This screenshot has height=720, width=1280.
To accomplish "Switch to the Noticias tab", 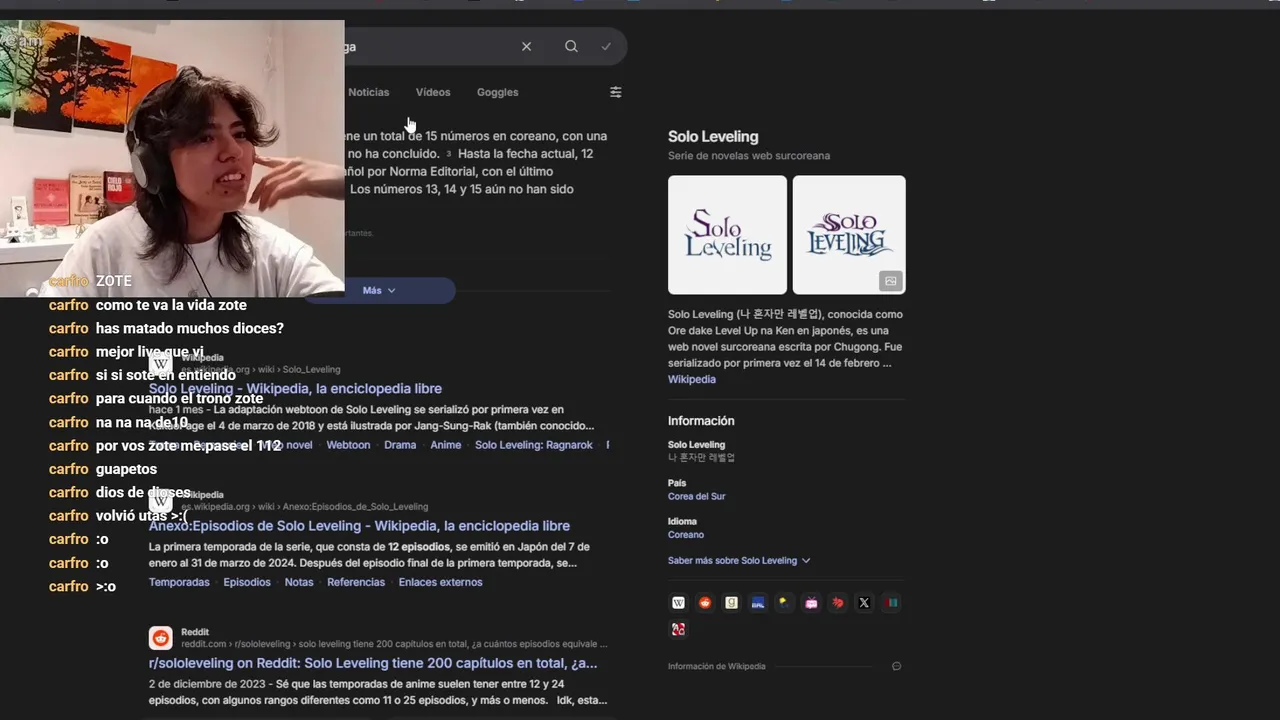I will click(x=369, y=92).
